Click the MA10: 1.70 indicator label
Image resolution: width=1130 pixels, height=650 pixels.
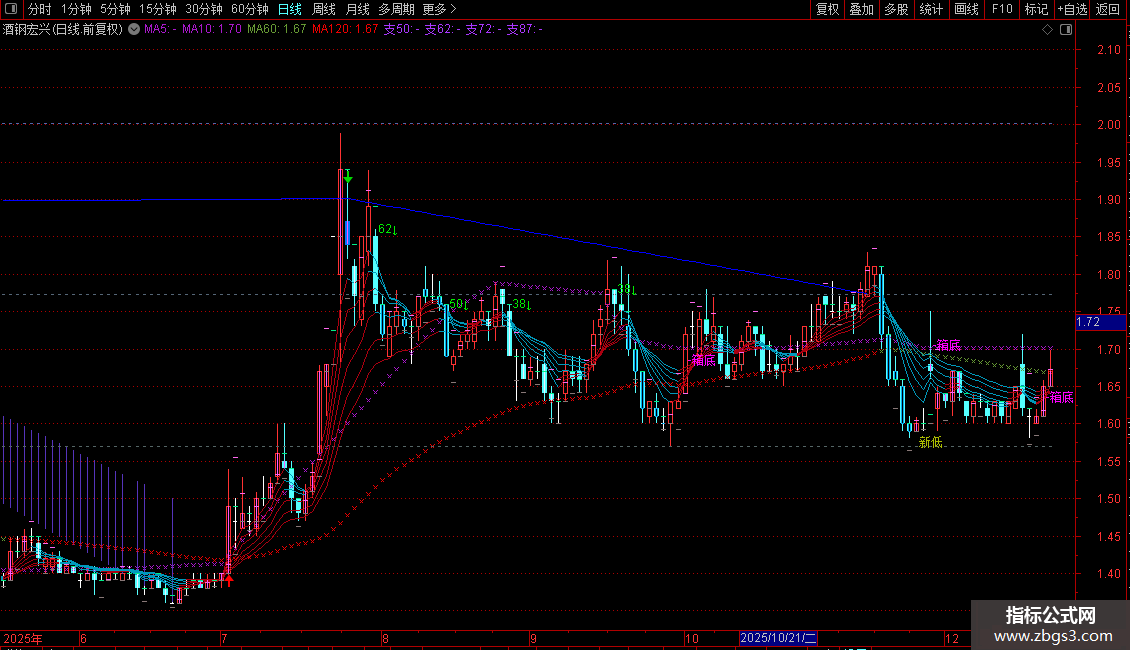pos(212,30)
